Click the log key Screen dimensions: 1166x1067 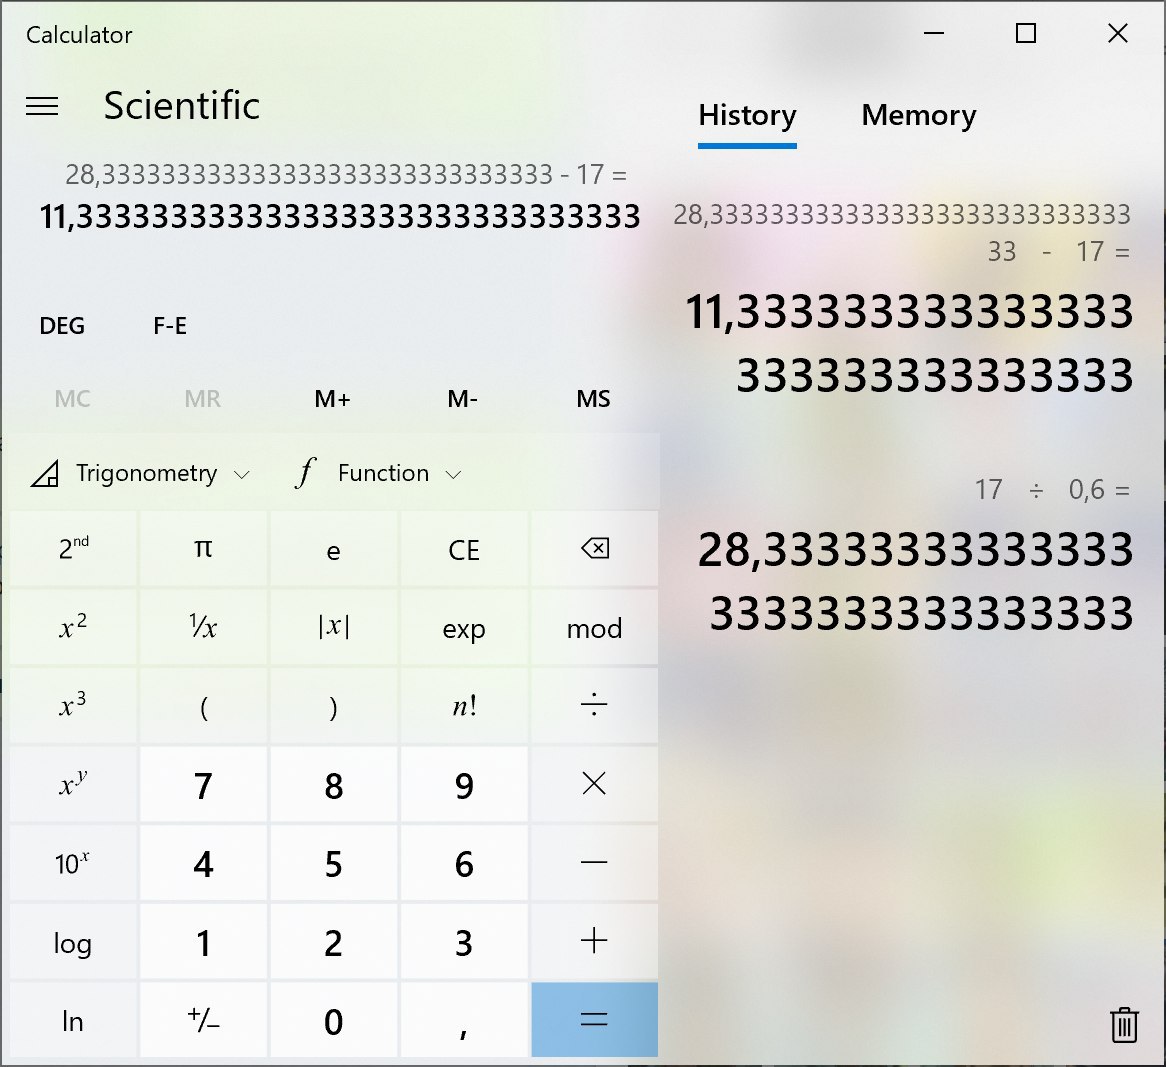pos(73,941)
